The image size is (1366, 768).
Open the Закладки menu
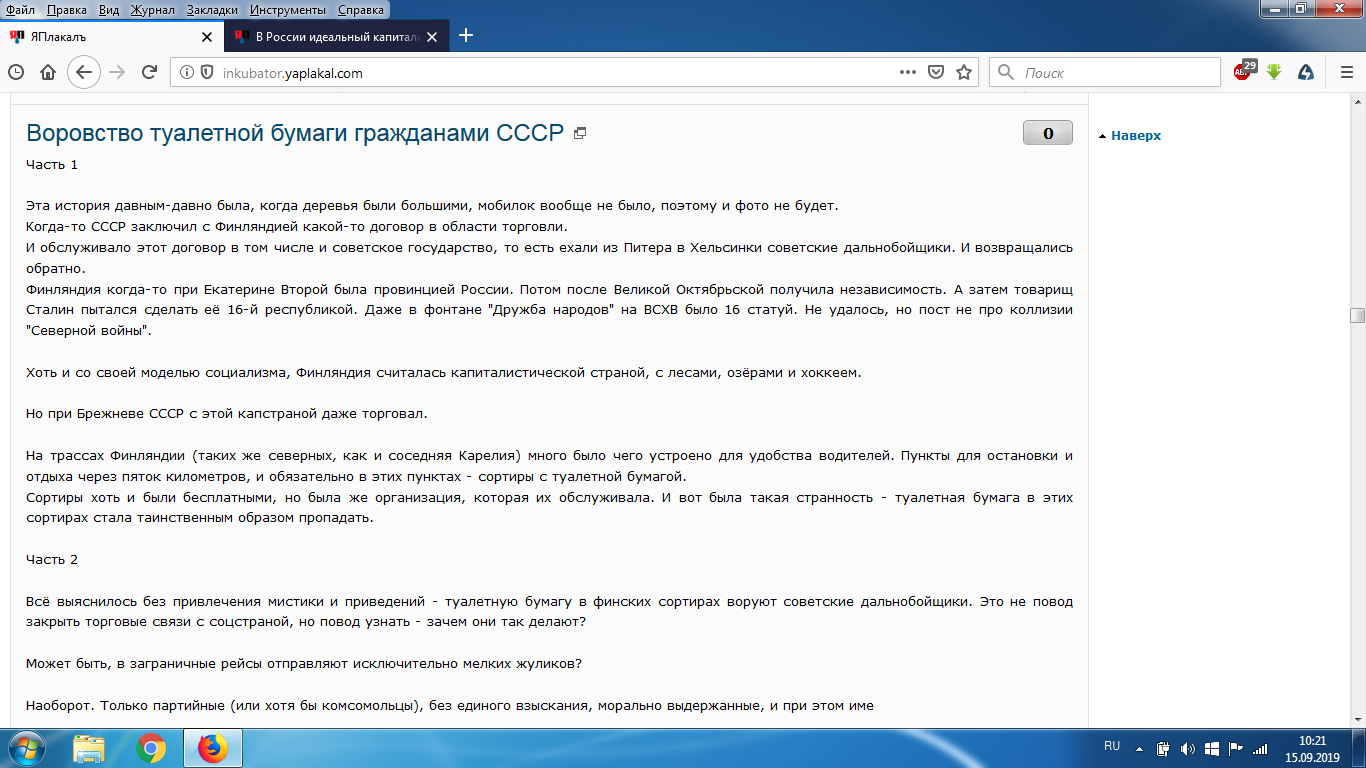pyautogui.click(x=213, y=10)
